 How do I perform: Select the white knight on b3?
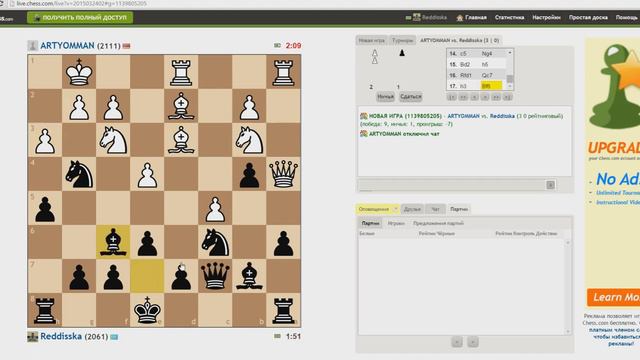[249, 140]
